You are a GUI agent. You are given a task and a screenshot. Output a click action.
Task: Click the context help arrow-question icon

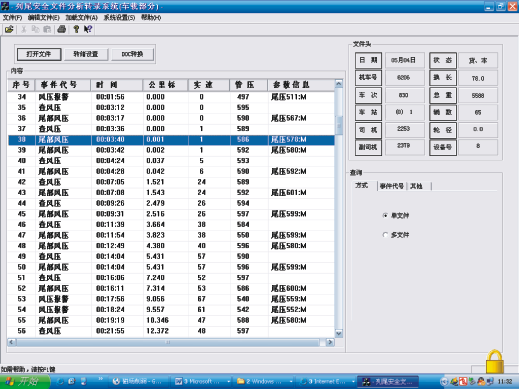pyautogui.click(x=88, y=29)
